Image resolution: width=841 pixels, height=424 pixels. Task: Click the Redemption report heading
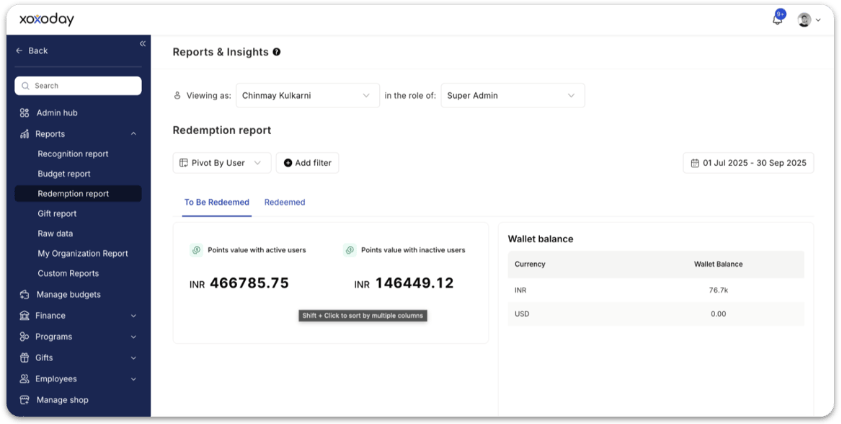pos(222,130)
